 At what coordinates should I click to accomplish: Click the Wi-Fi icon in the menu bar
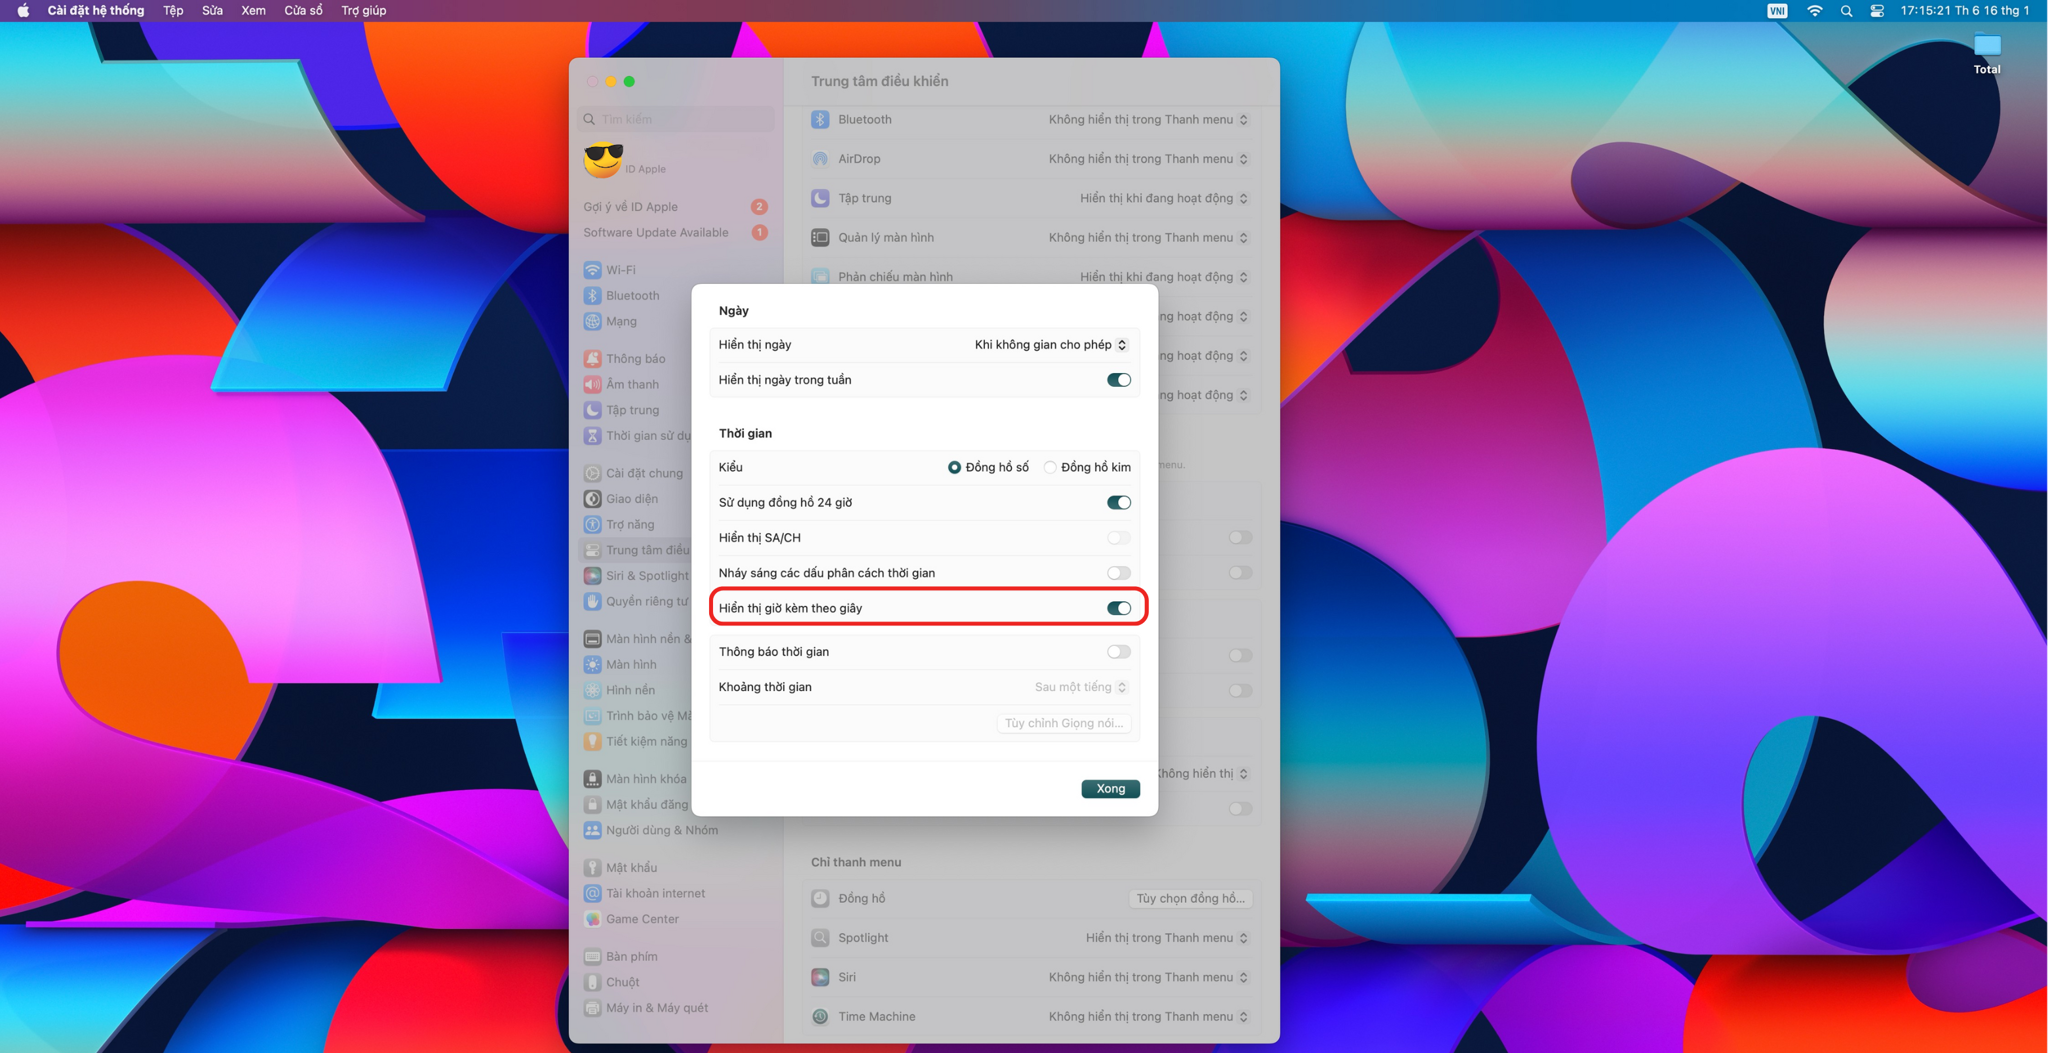click(x=1814, y=11)
